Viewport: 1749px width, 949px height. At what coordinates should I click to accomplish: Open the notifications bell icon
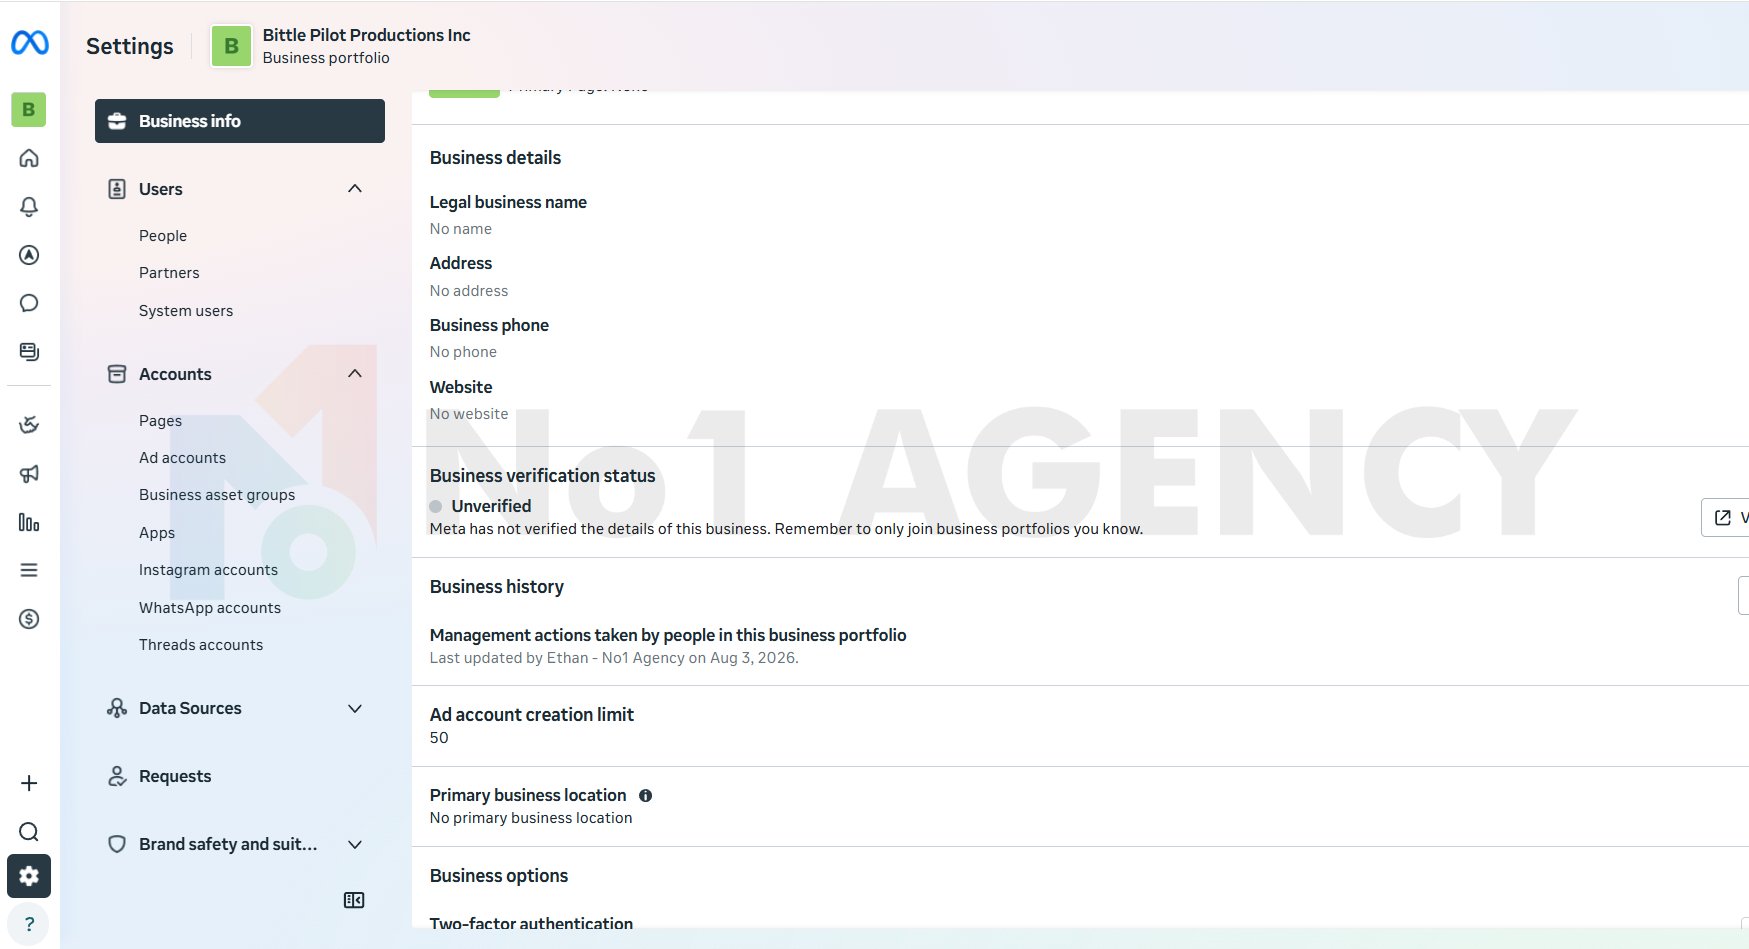(29, 206)
